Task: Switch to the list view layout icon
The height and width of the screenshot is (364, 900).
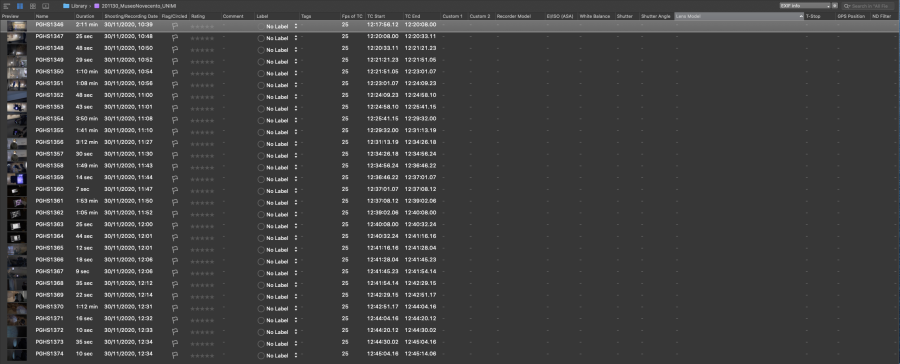Action: [x=6, y=6]
